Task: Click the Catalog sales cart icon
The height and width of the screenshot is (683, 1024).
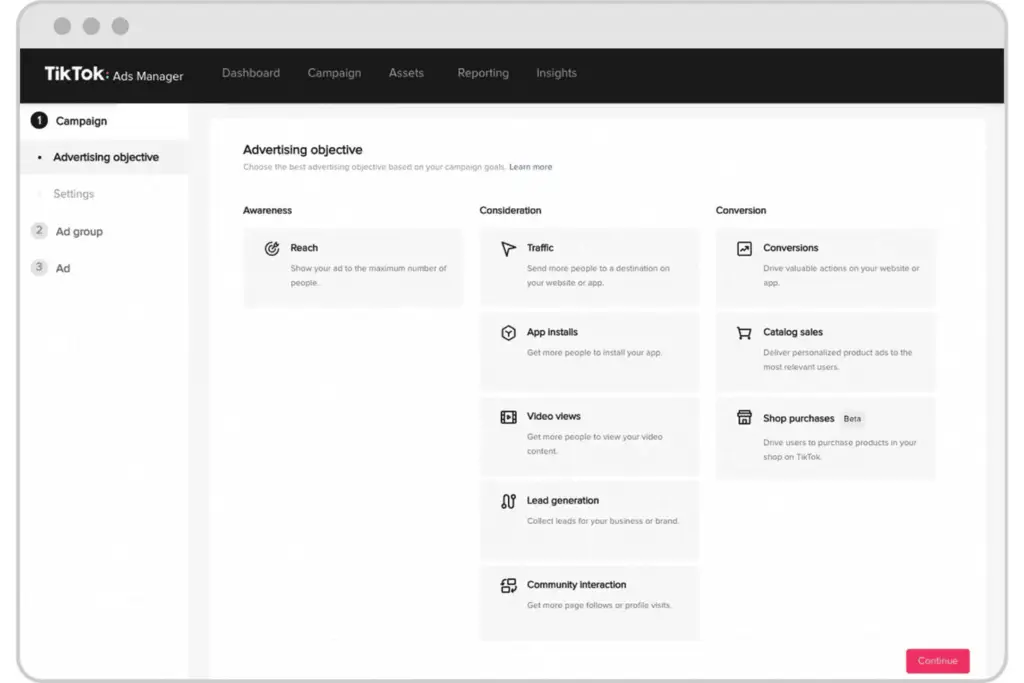Action: pos(744,333)
